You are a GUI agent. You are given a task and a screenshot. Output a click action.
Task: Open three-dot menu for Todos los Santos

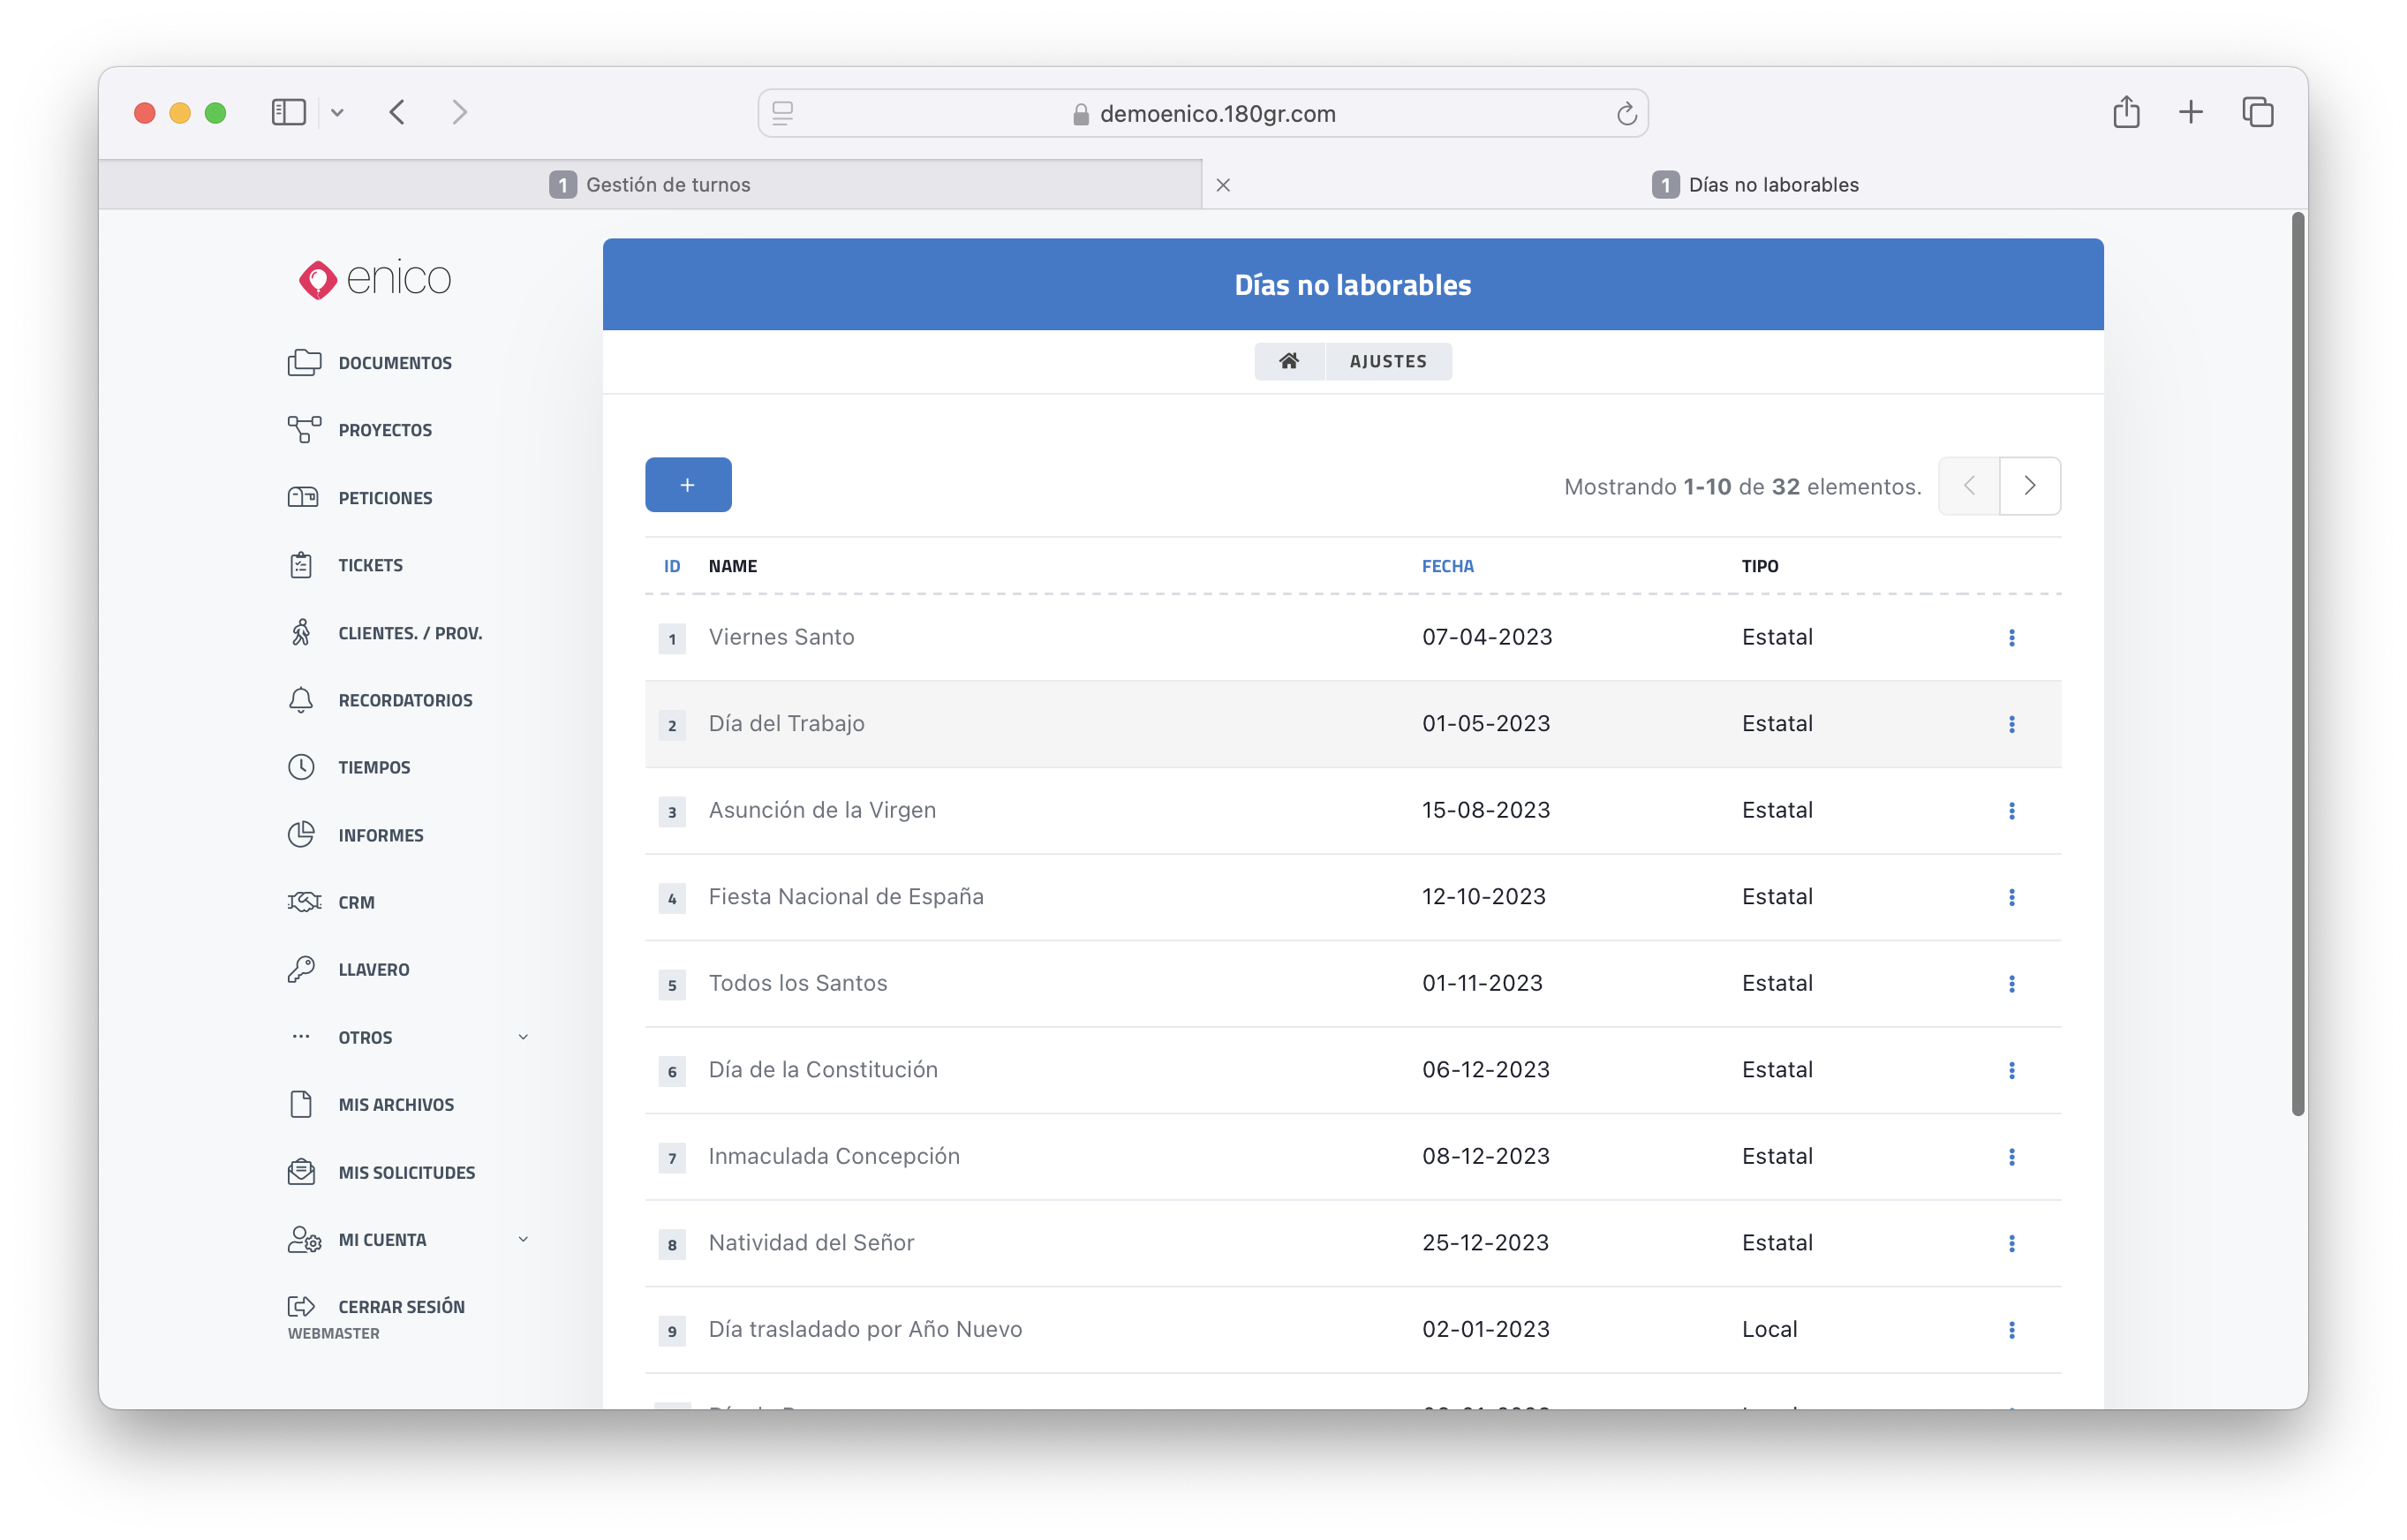coord(2011,983)
